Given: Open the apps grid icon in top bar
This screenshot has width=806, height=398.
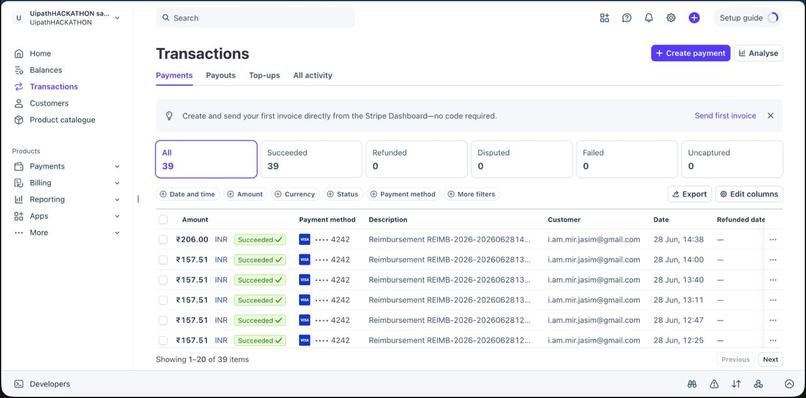Looking at the screenshot, I should tap(604, 18).
